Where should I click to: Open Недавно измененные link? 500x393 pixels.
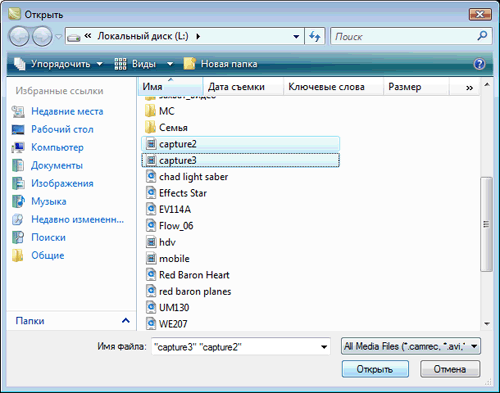tap(77, 219)
